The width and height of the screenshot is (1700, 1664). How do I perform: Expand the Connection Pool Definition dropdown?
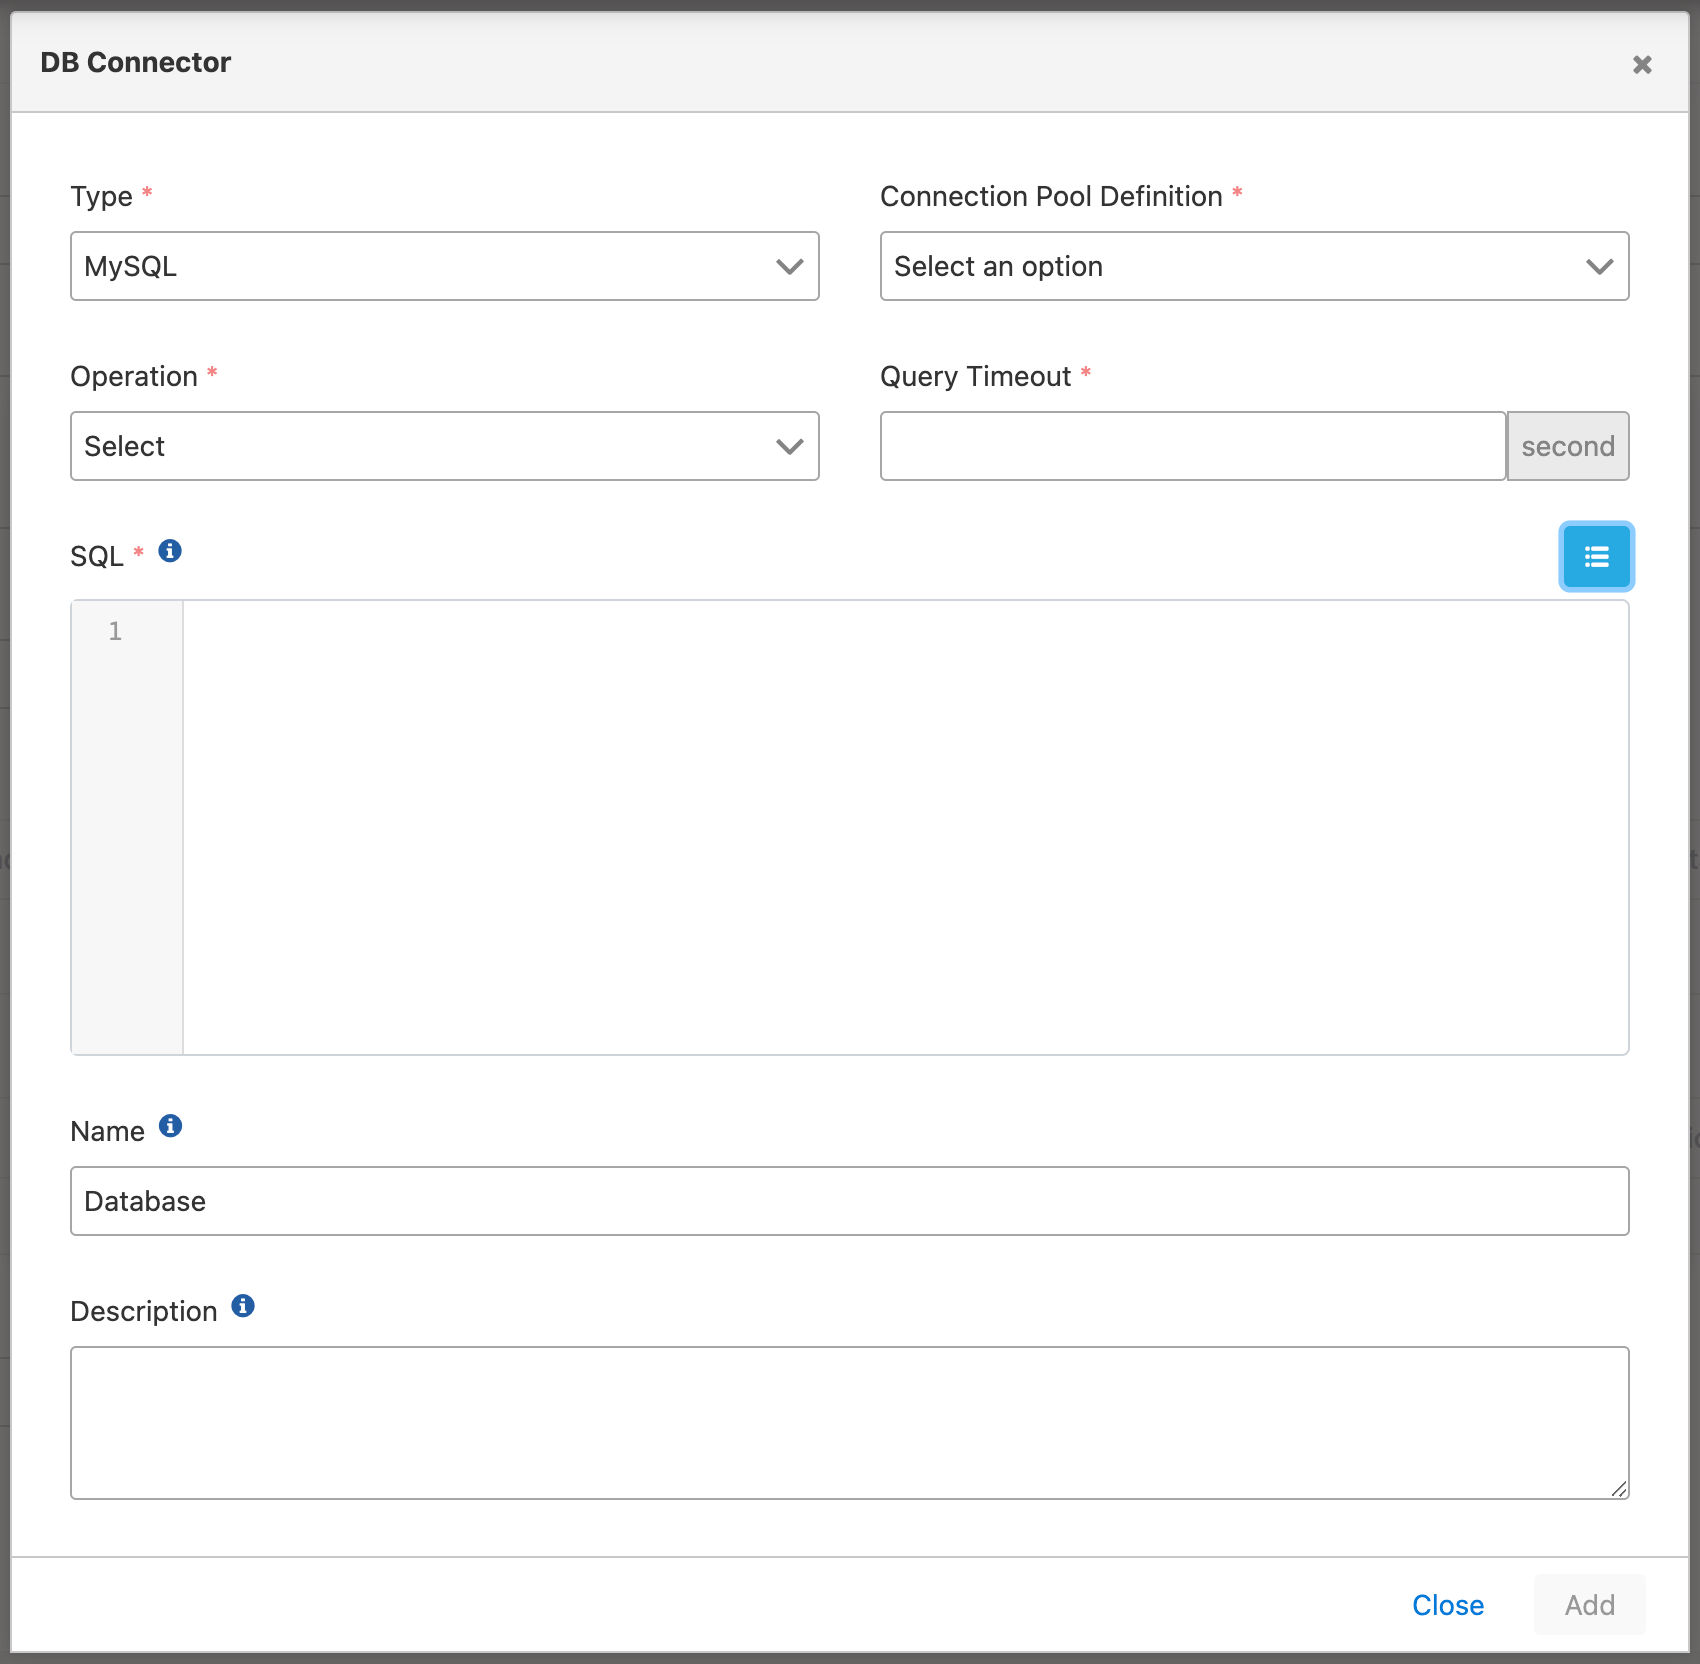[x=1254, y=266]
